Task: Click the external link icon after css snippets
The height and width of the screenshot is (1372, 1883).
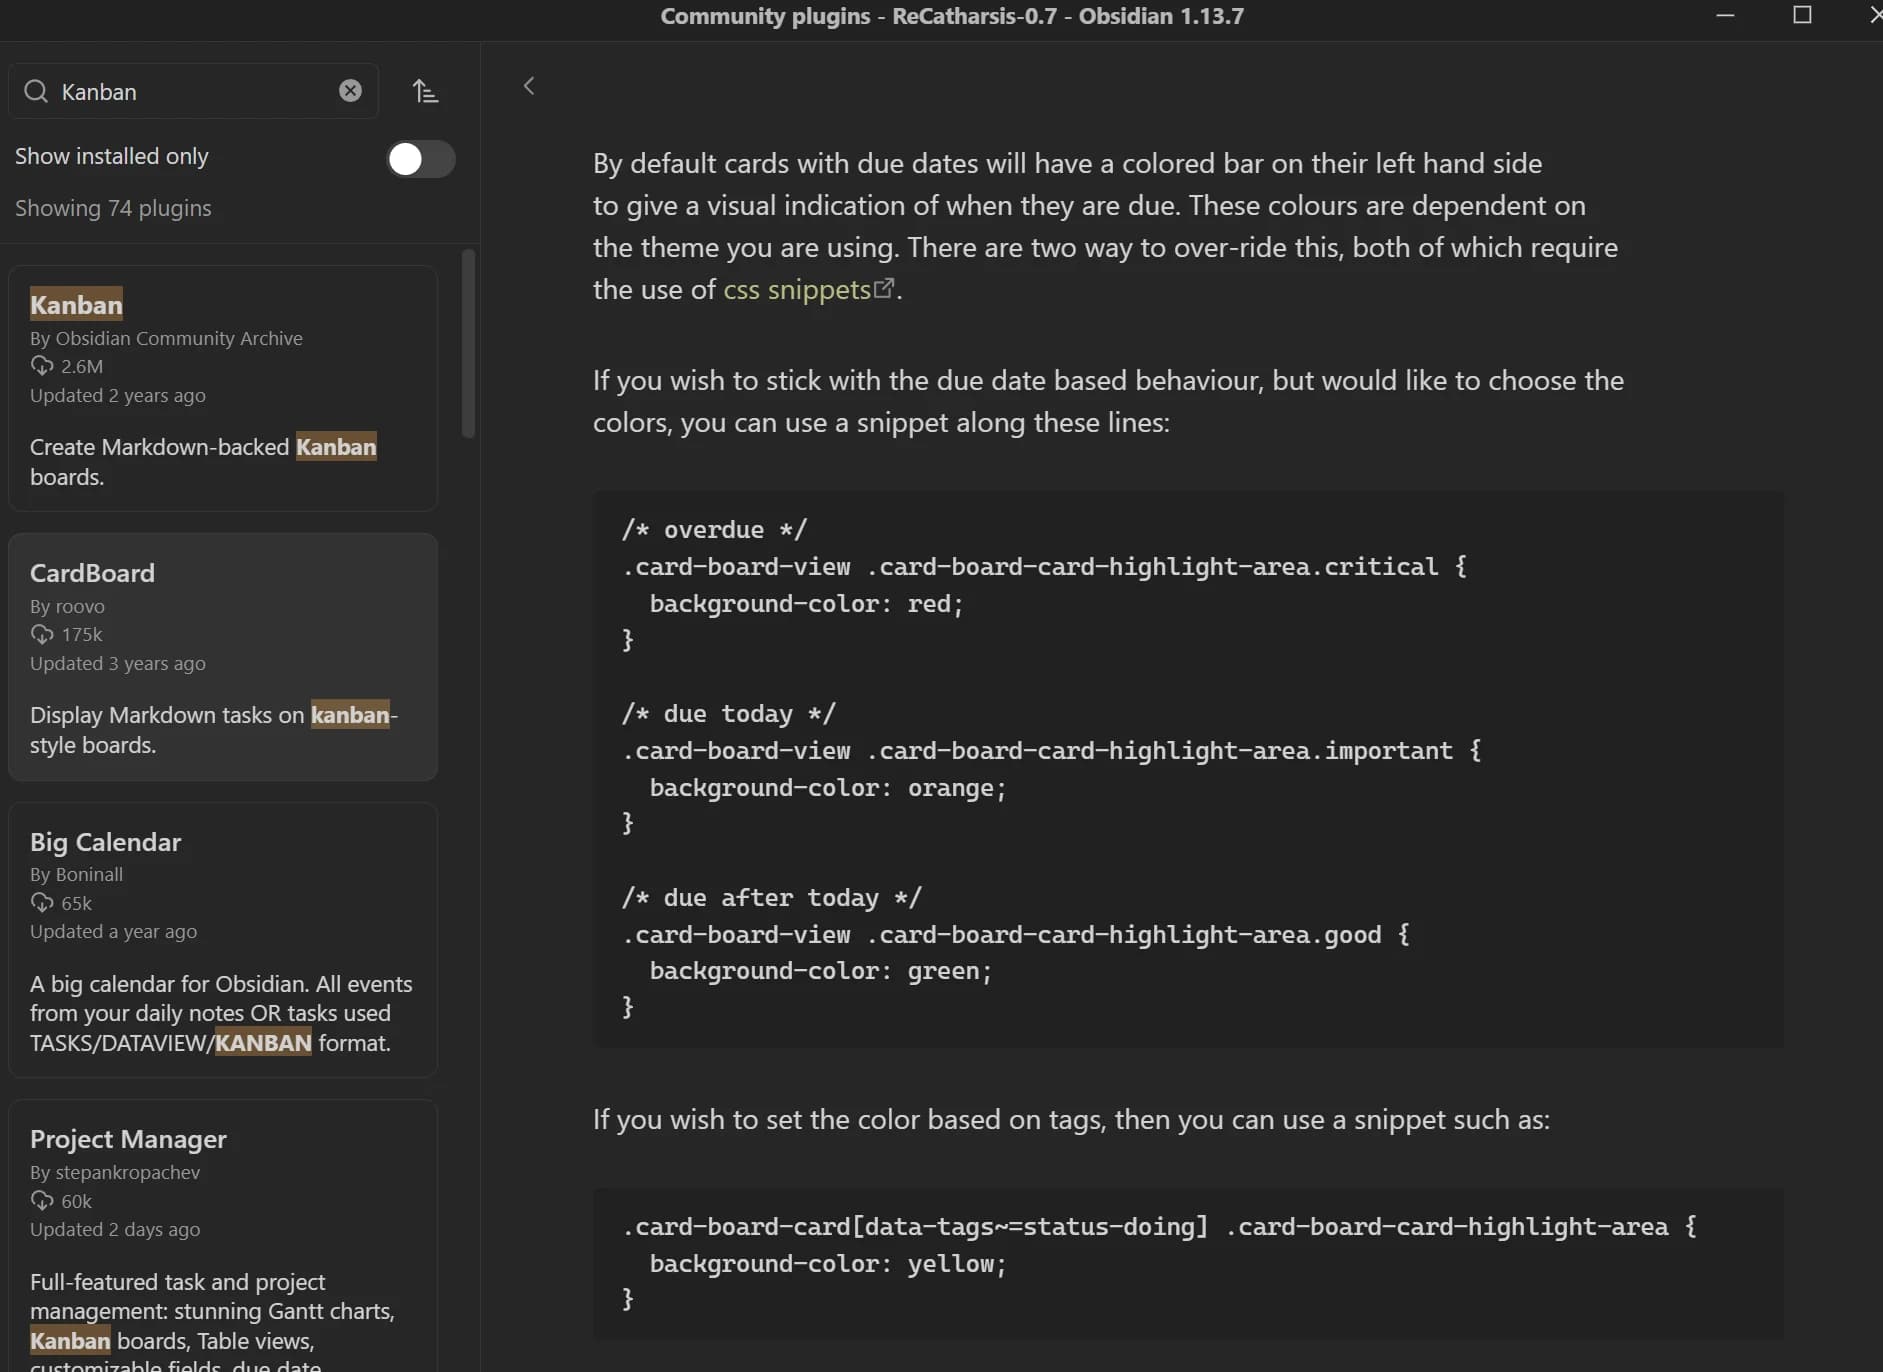Action: click(x=884, y=288)
